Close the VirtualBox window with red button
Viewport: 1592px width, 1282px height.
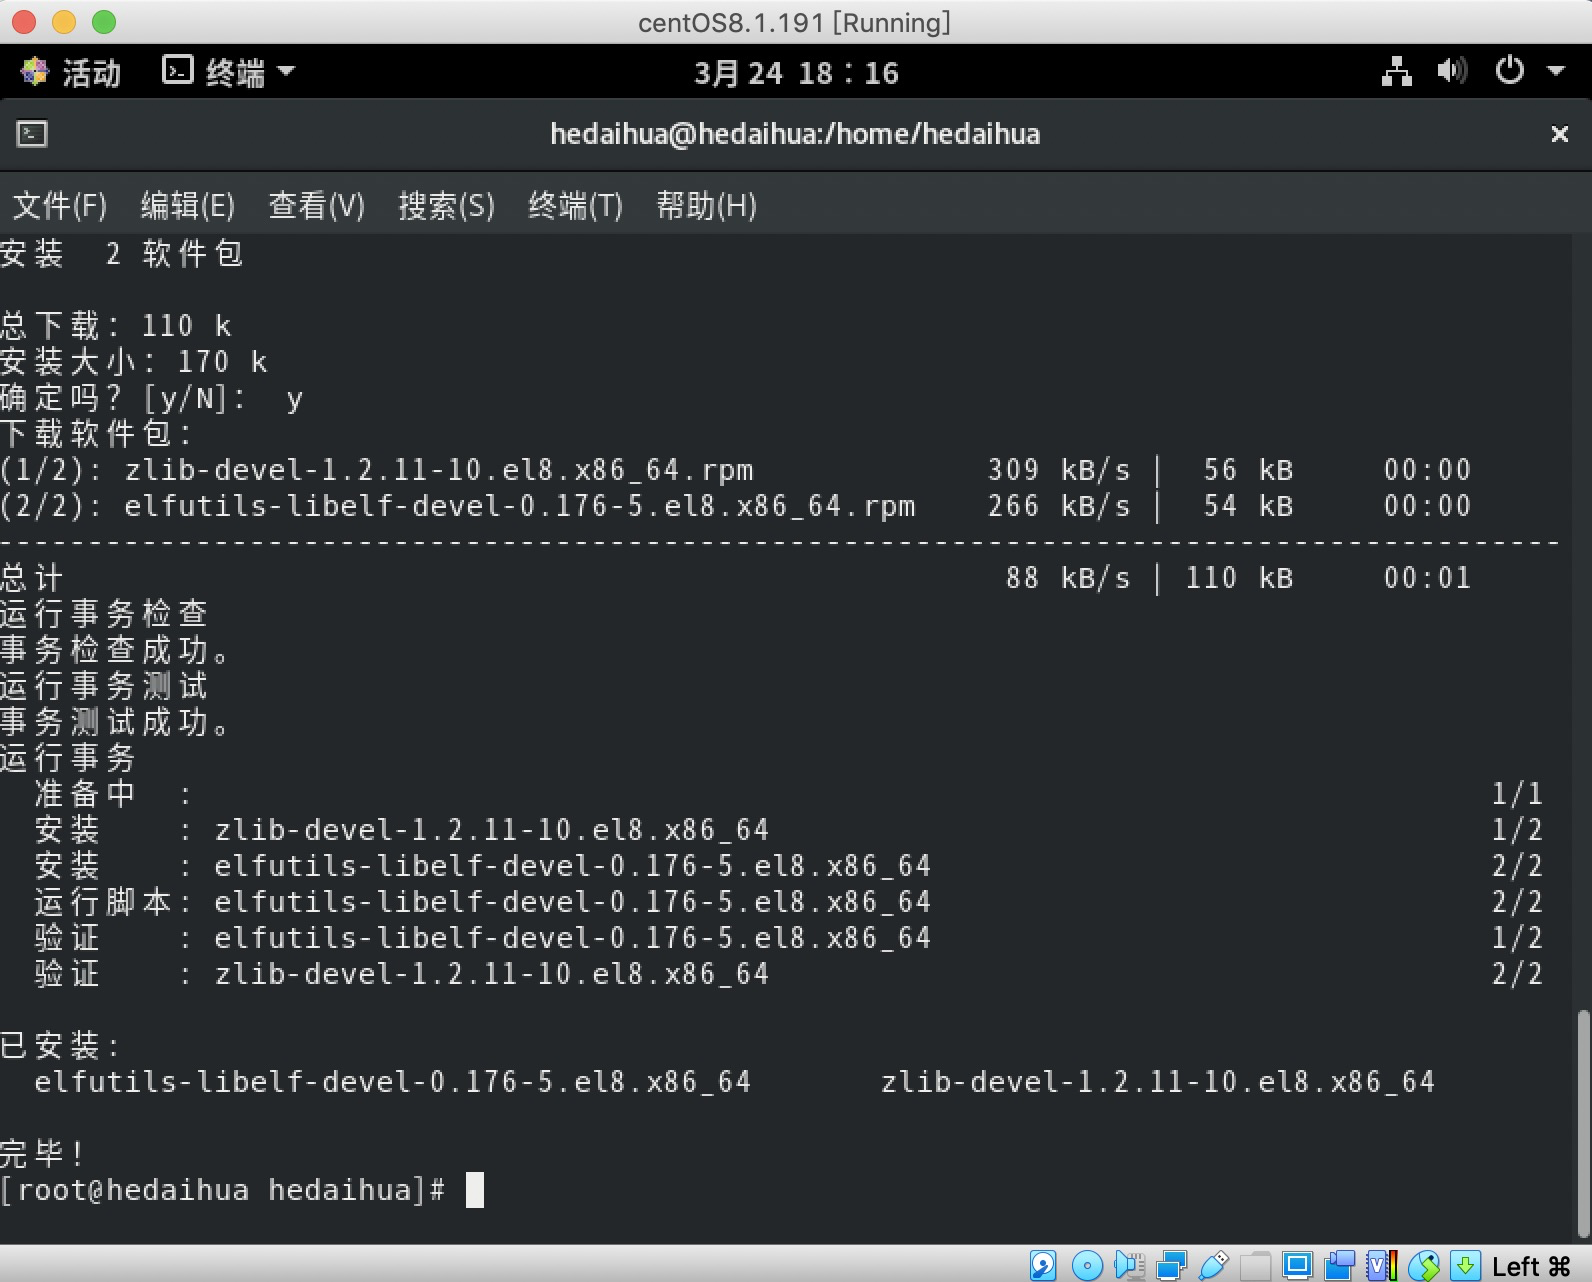[x=24, y=22]
